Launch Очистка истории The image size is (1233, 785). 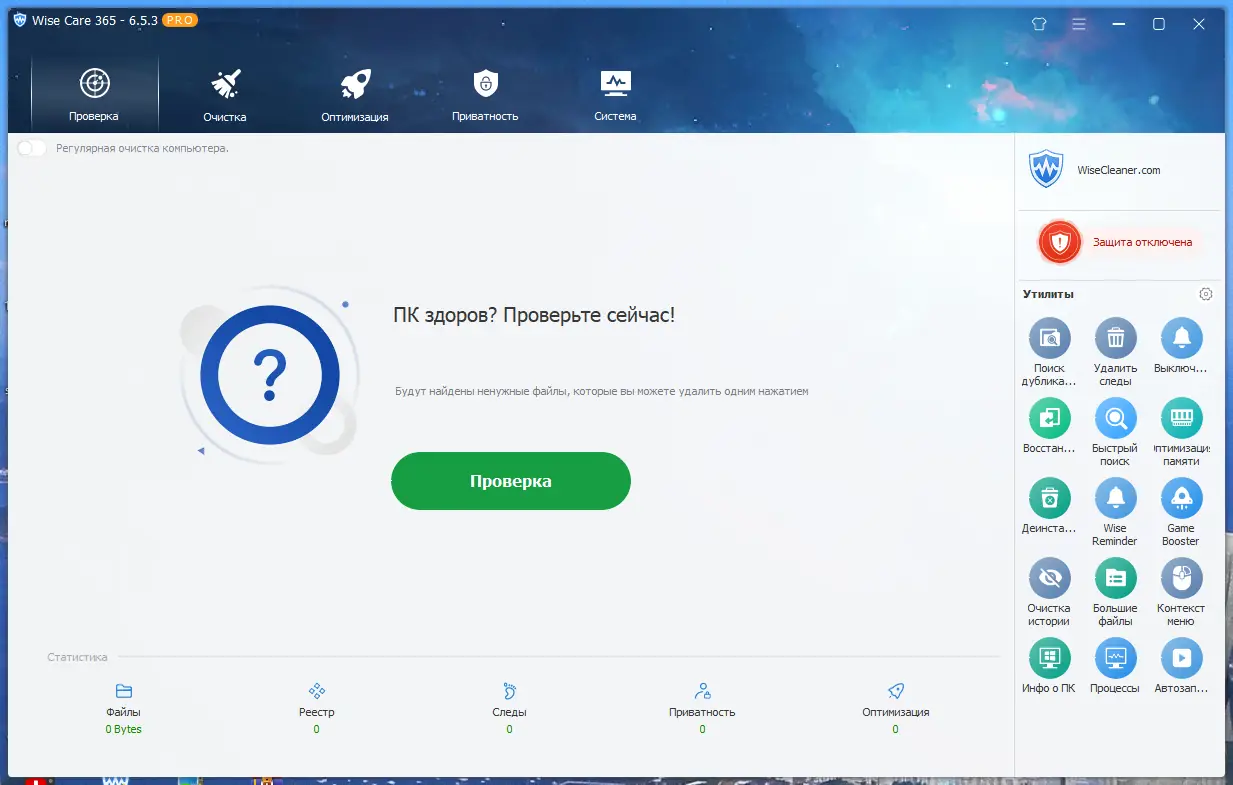pyautogui.click(x=1048, y=578)
